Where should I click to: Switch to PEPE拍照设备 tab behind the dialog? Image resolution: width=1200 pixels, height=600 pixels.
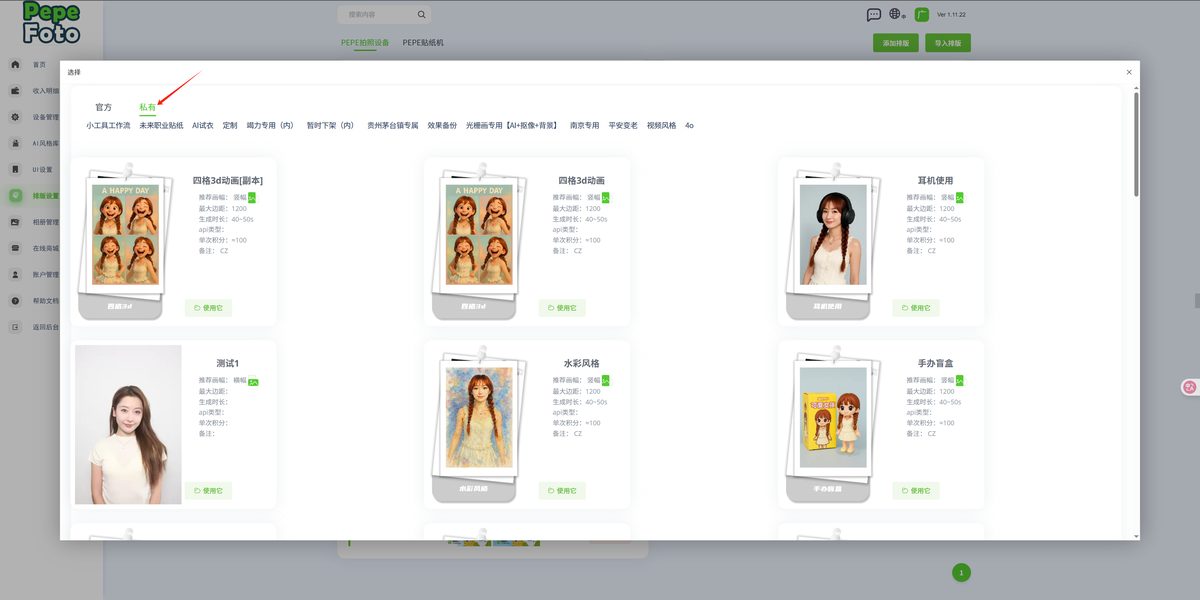pyautogui.click(x=365, y=43)
